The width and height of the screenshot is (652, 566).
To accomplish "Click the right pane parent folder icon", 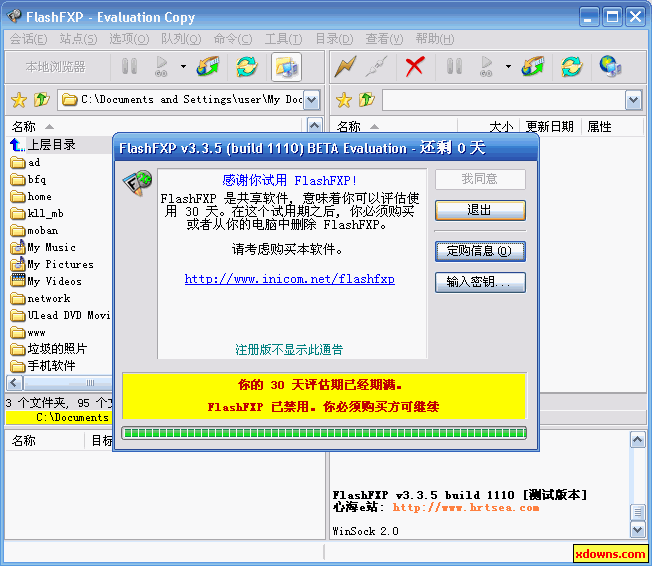I will pyautogui.click(x=367, y=100).
